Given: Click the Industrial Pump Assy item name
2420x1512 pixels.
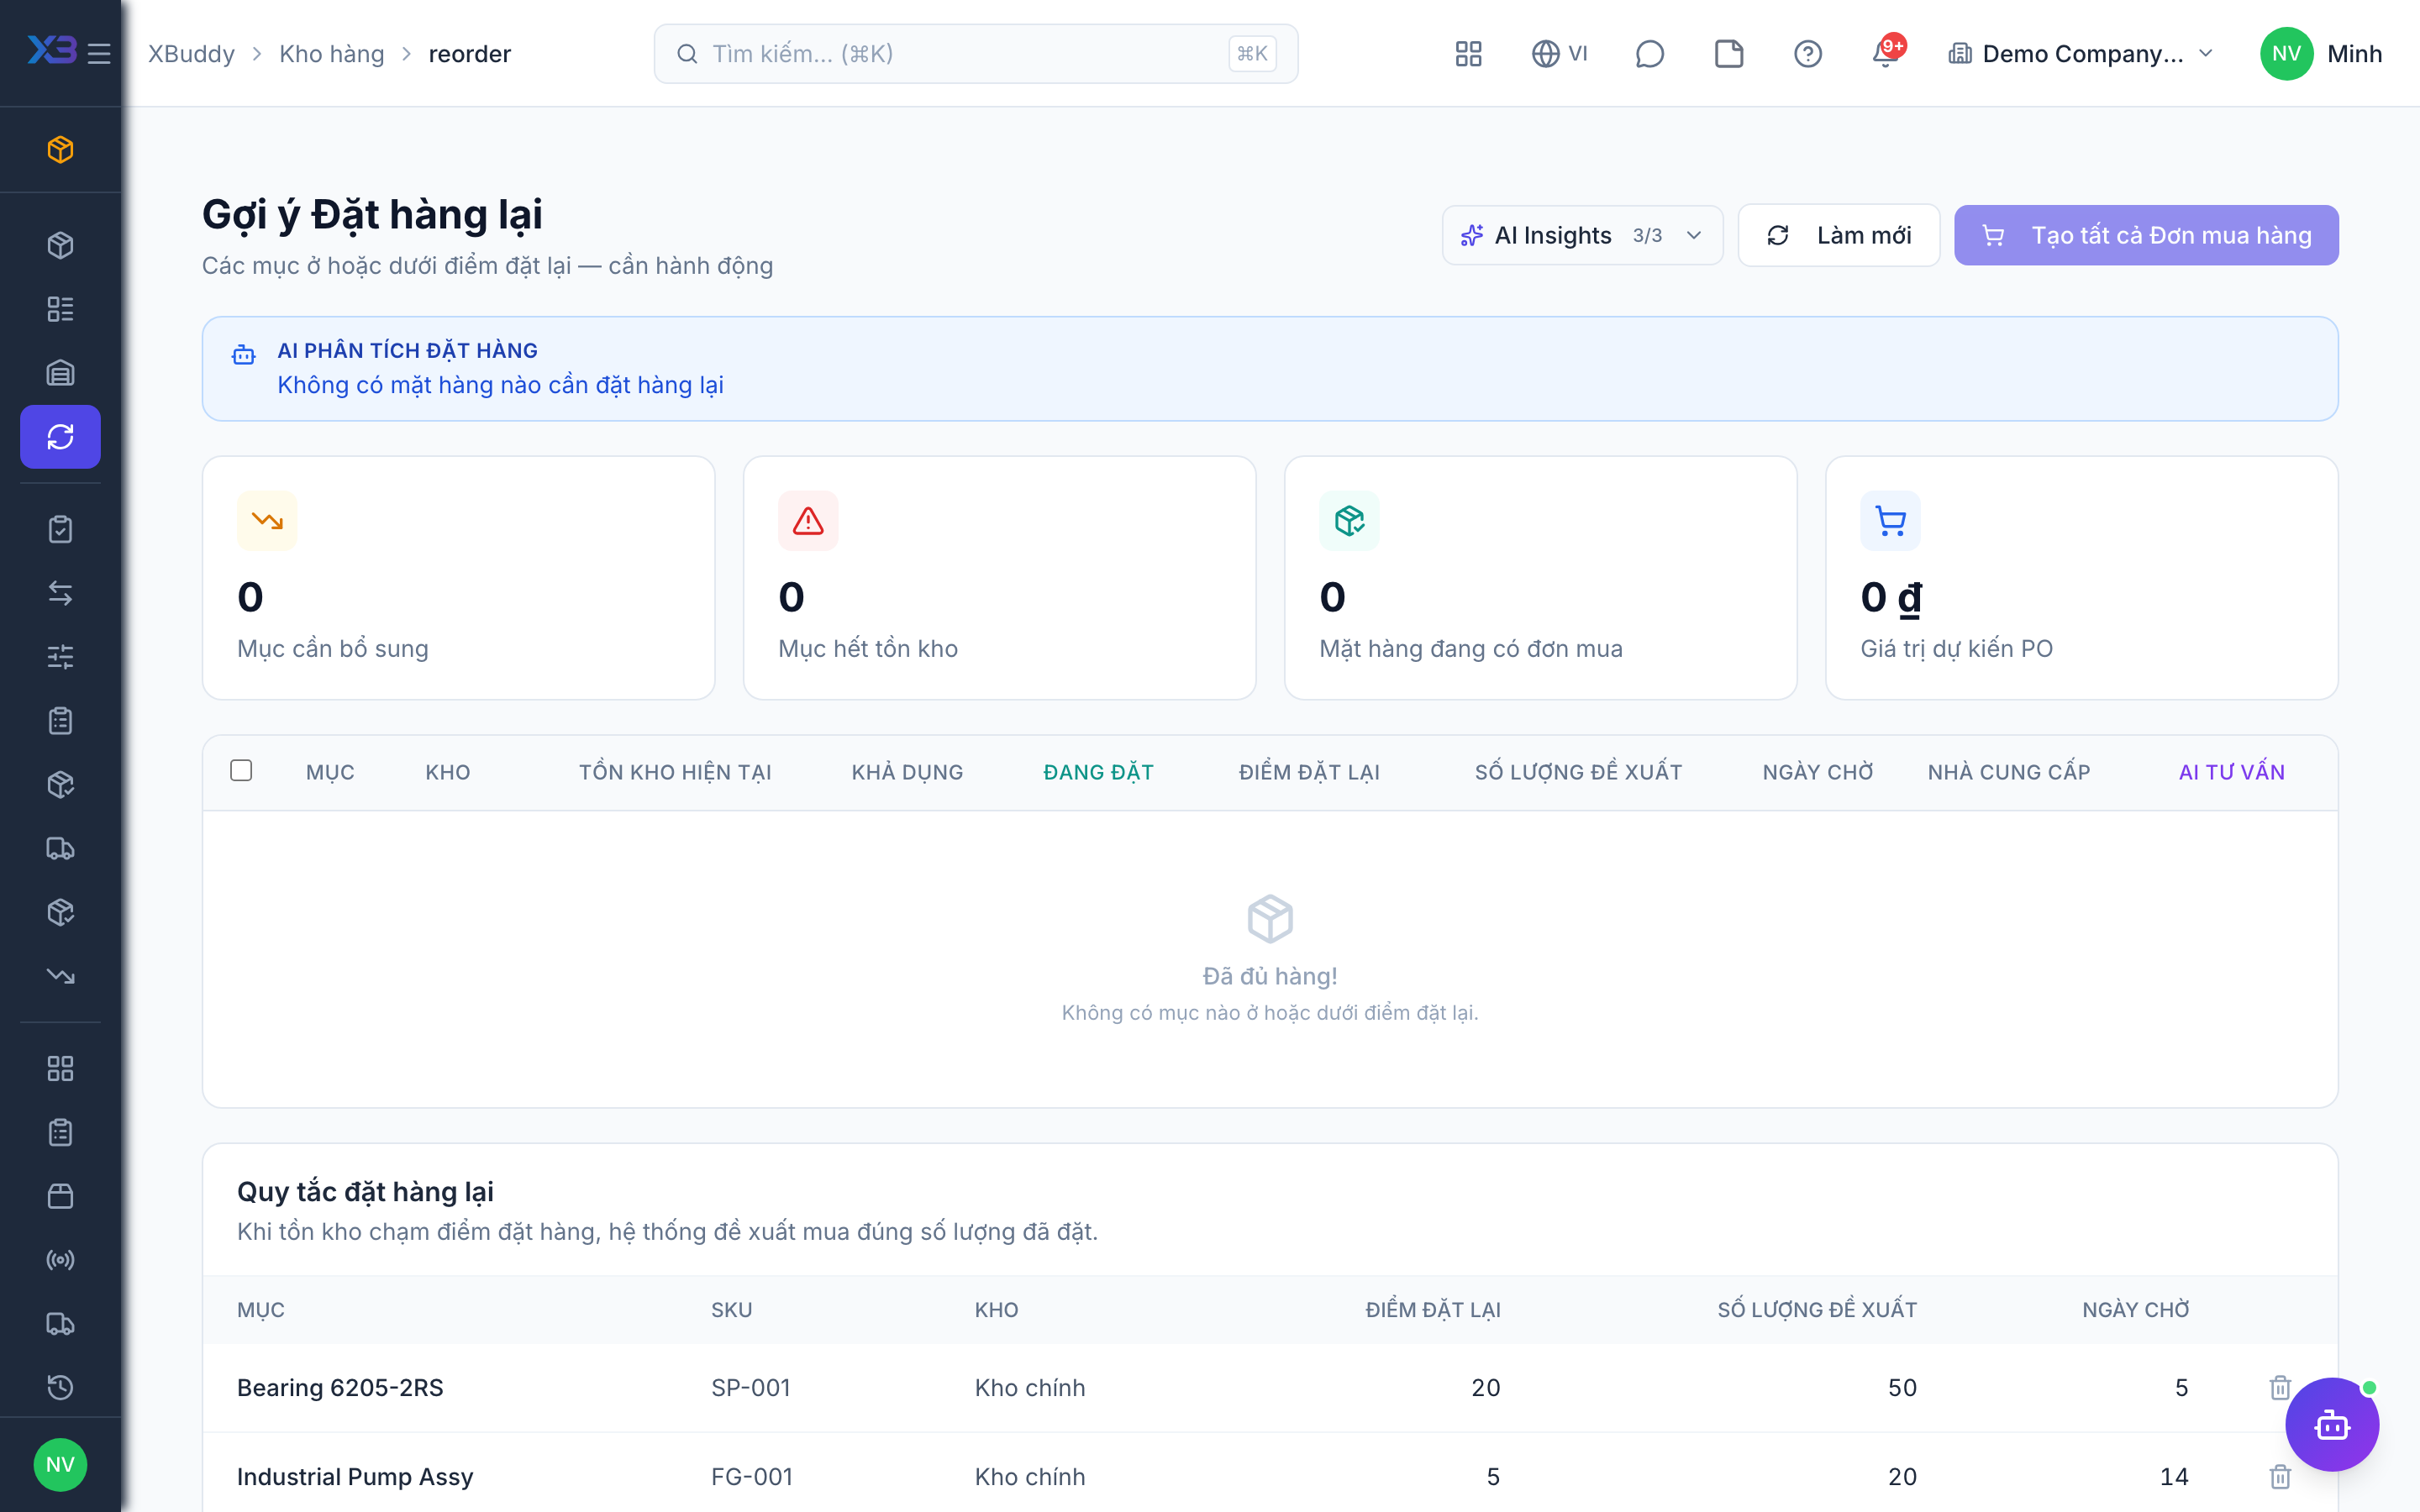Looking at the screenshot, I should point(355,1476).
